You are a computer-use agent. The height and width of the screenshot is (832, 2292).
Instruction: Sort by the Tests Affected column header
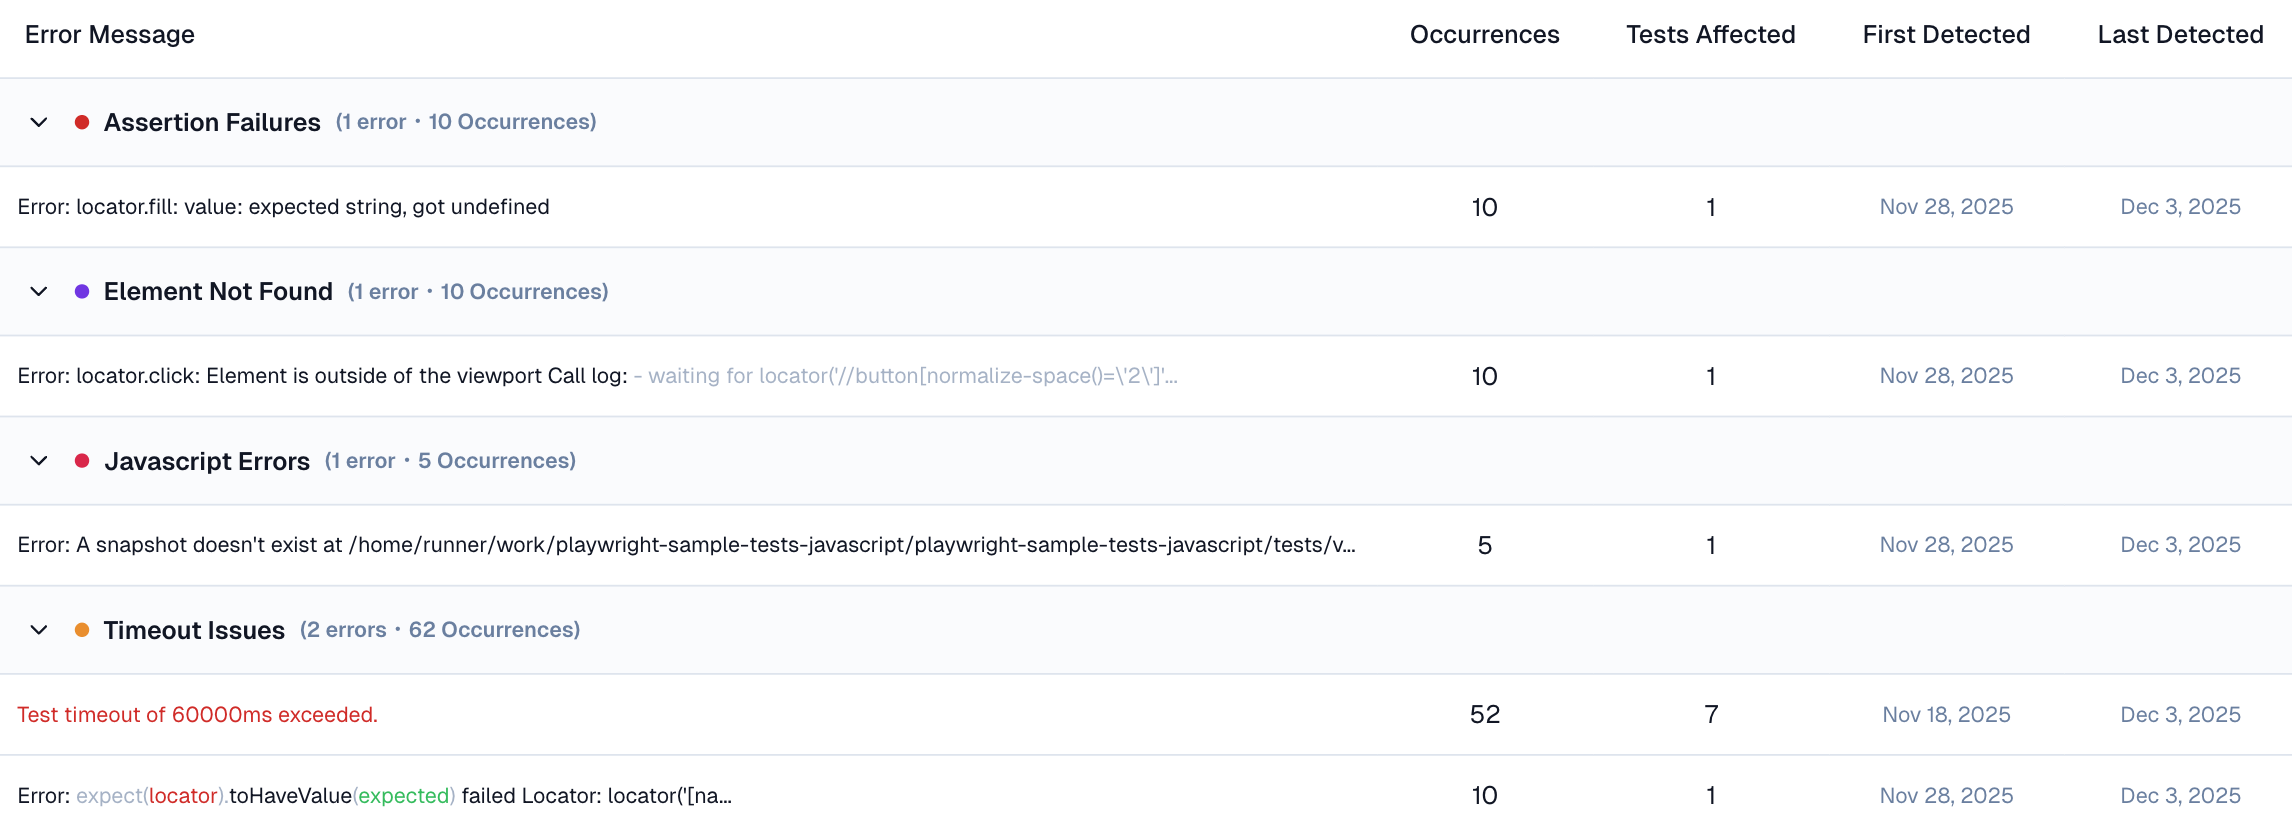[1710, 35]
